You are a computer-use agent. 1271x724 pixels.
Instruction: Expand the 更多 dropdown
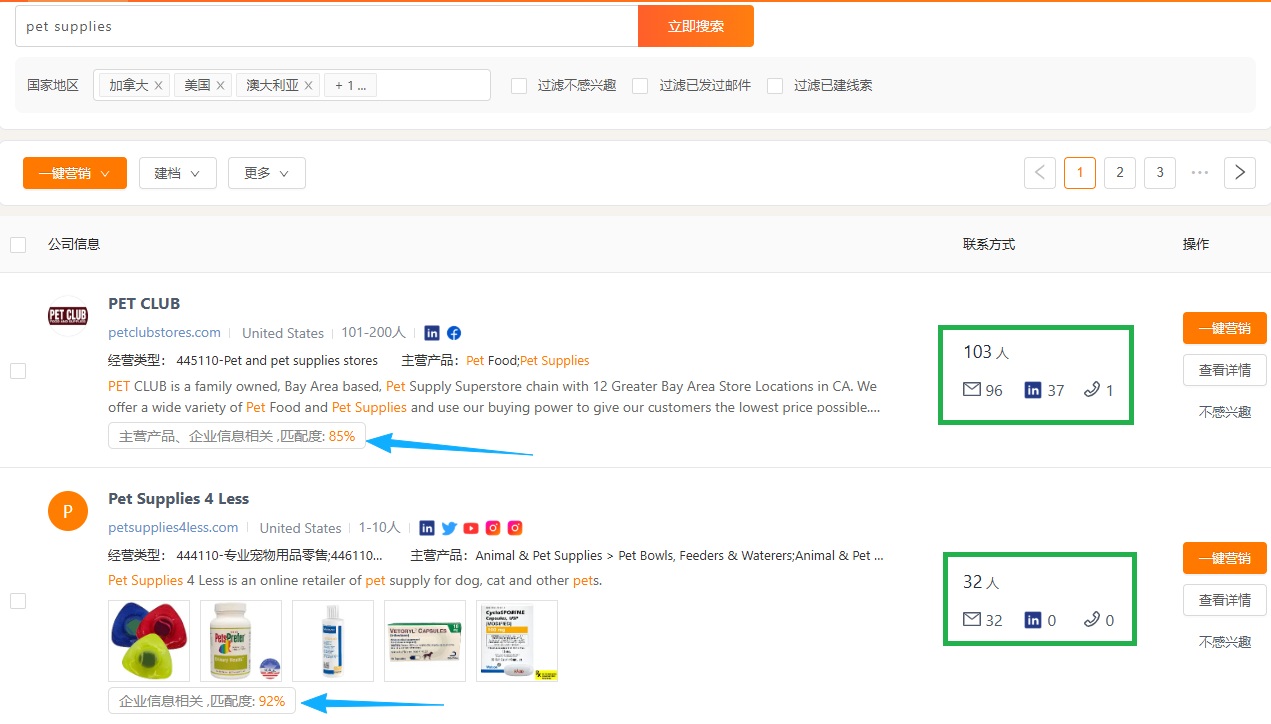tap(267, 173)
